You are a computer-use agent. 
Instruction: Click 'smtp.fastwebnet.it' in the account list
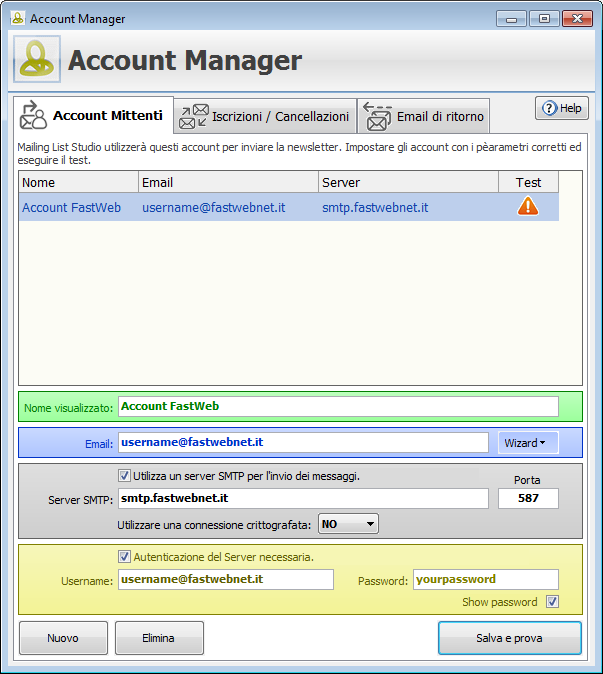(x=375, y=207)
